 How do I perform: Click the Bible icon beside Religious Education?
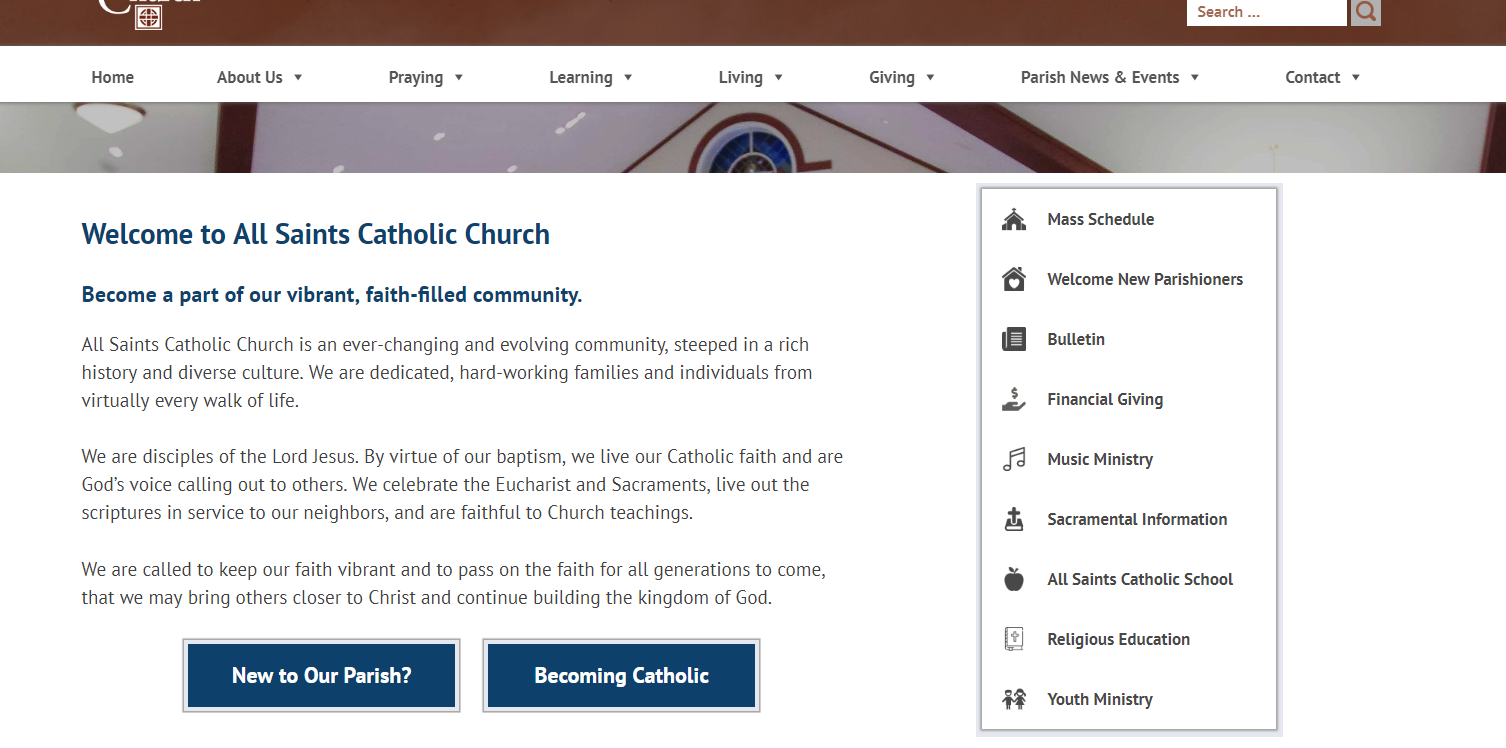1013,640
